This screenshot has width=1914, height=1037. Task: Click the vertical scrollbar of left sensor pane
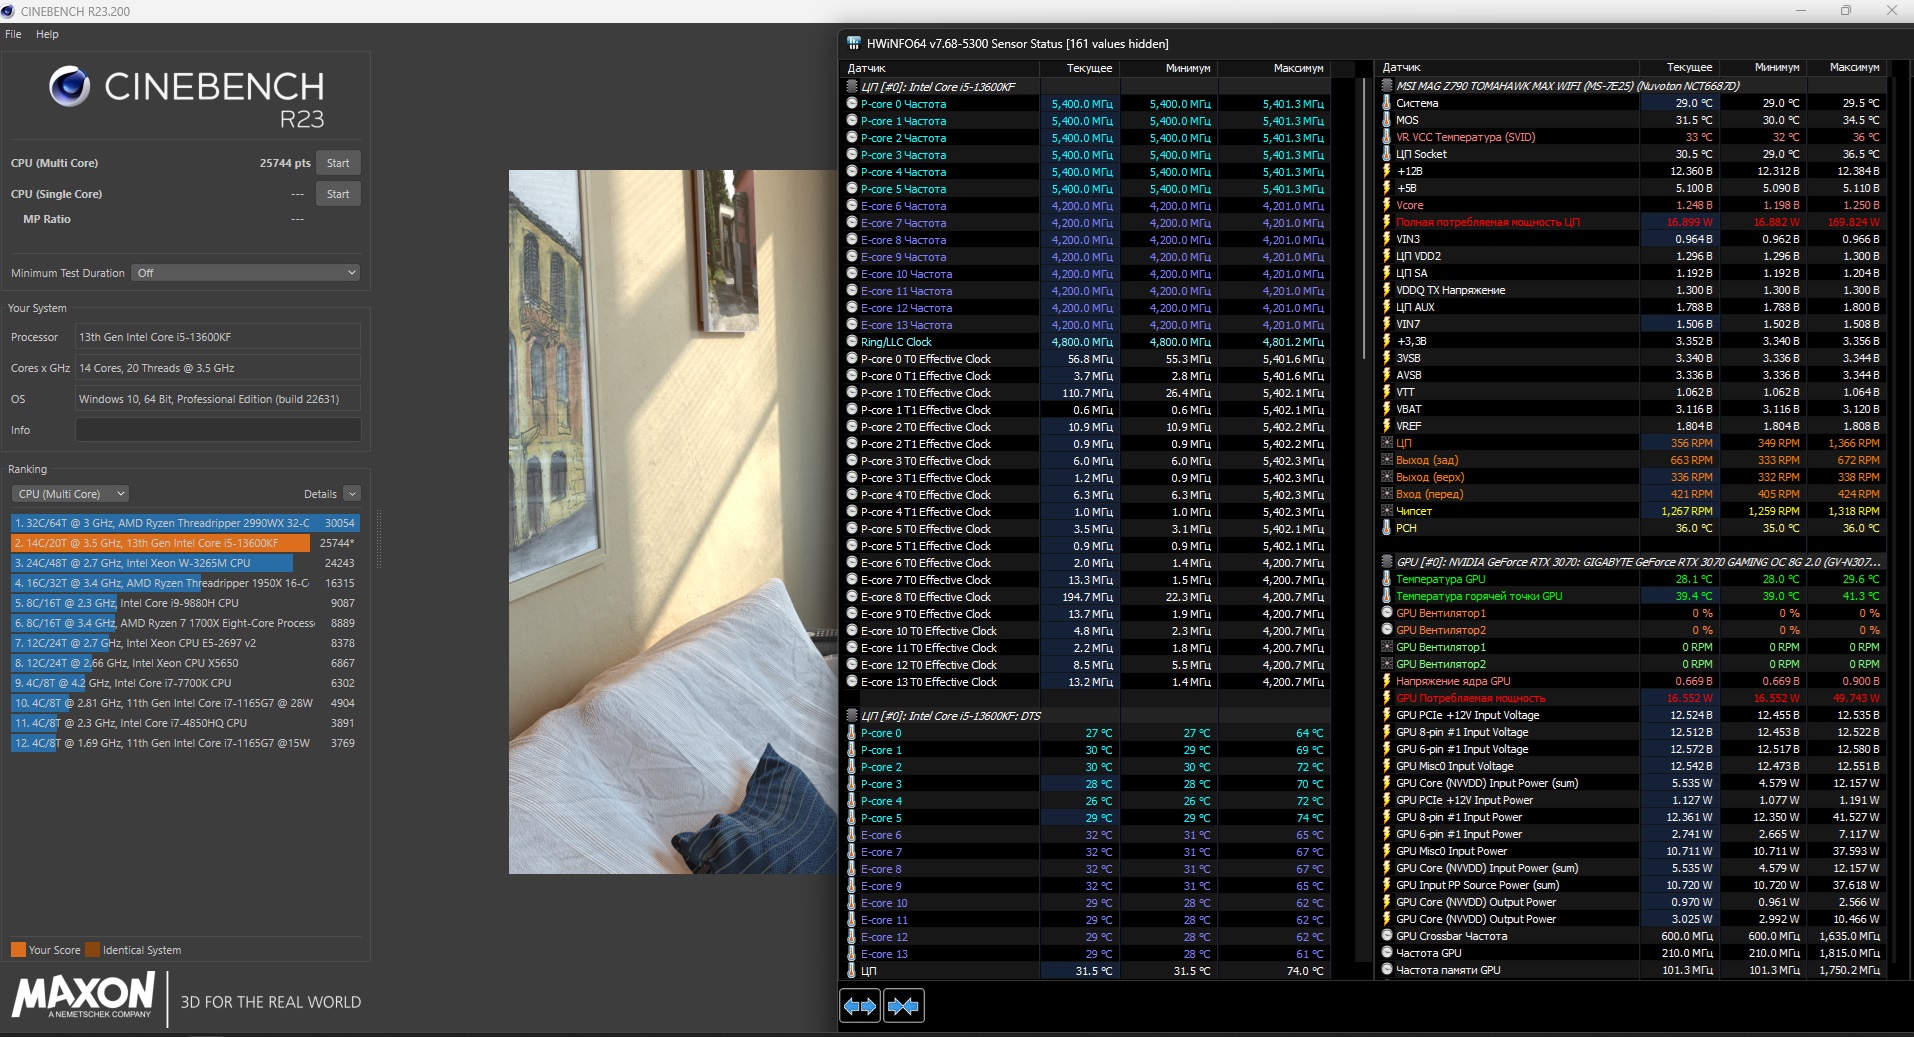pyautogui.click(x=1363, y=220)
